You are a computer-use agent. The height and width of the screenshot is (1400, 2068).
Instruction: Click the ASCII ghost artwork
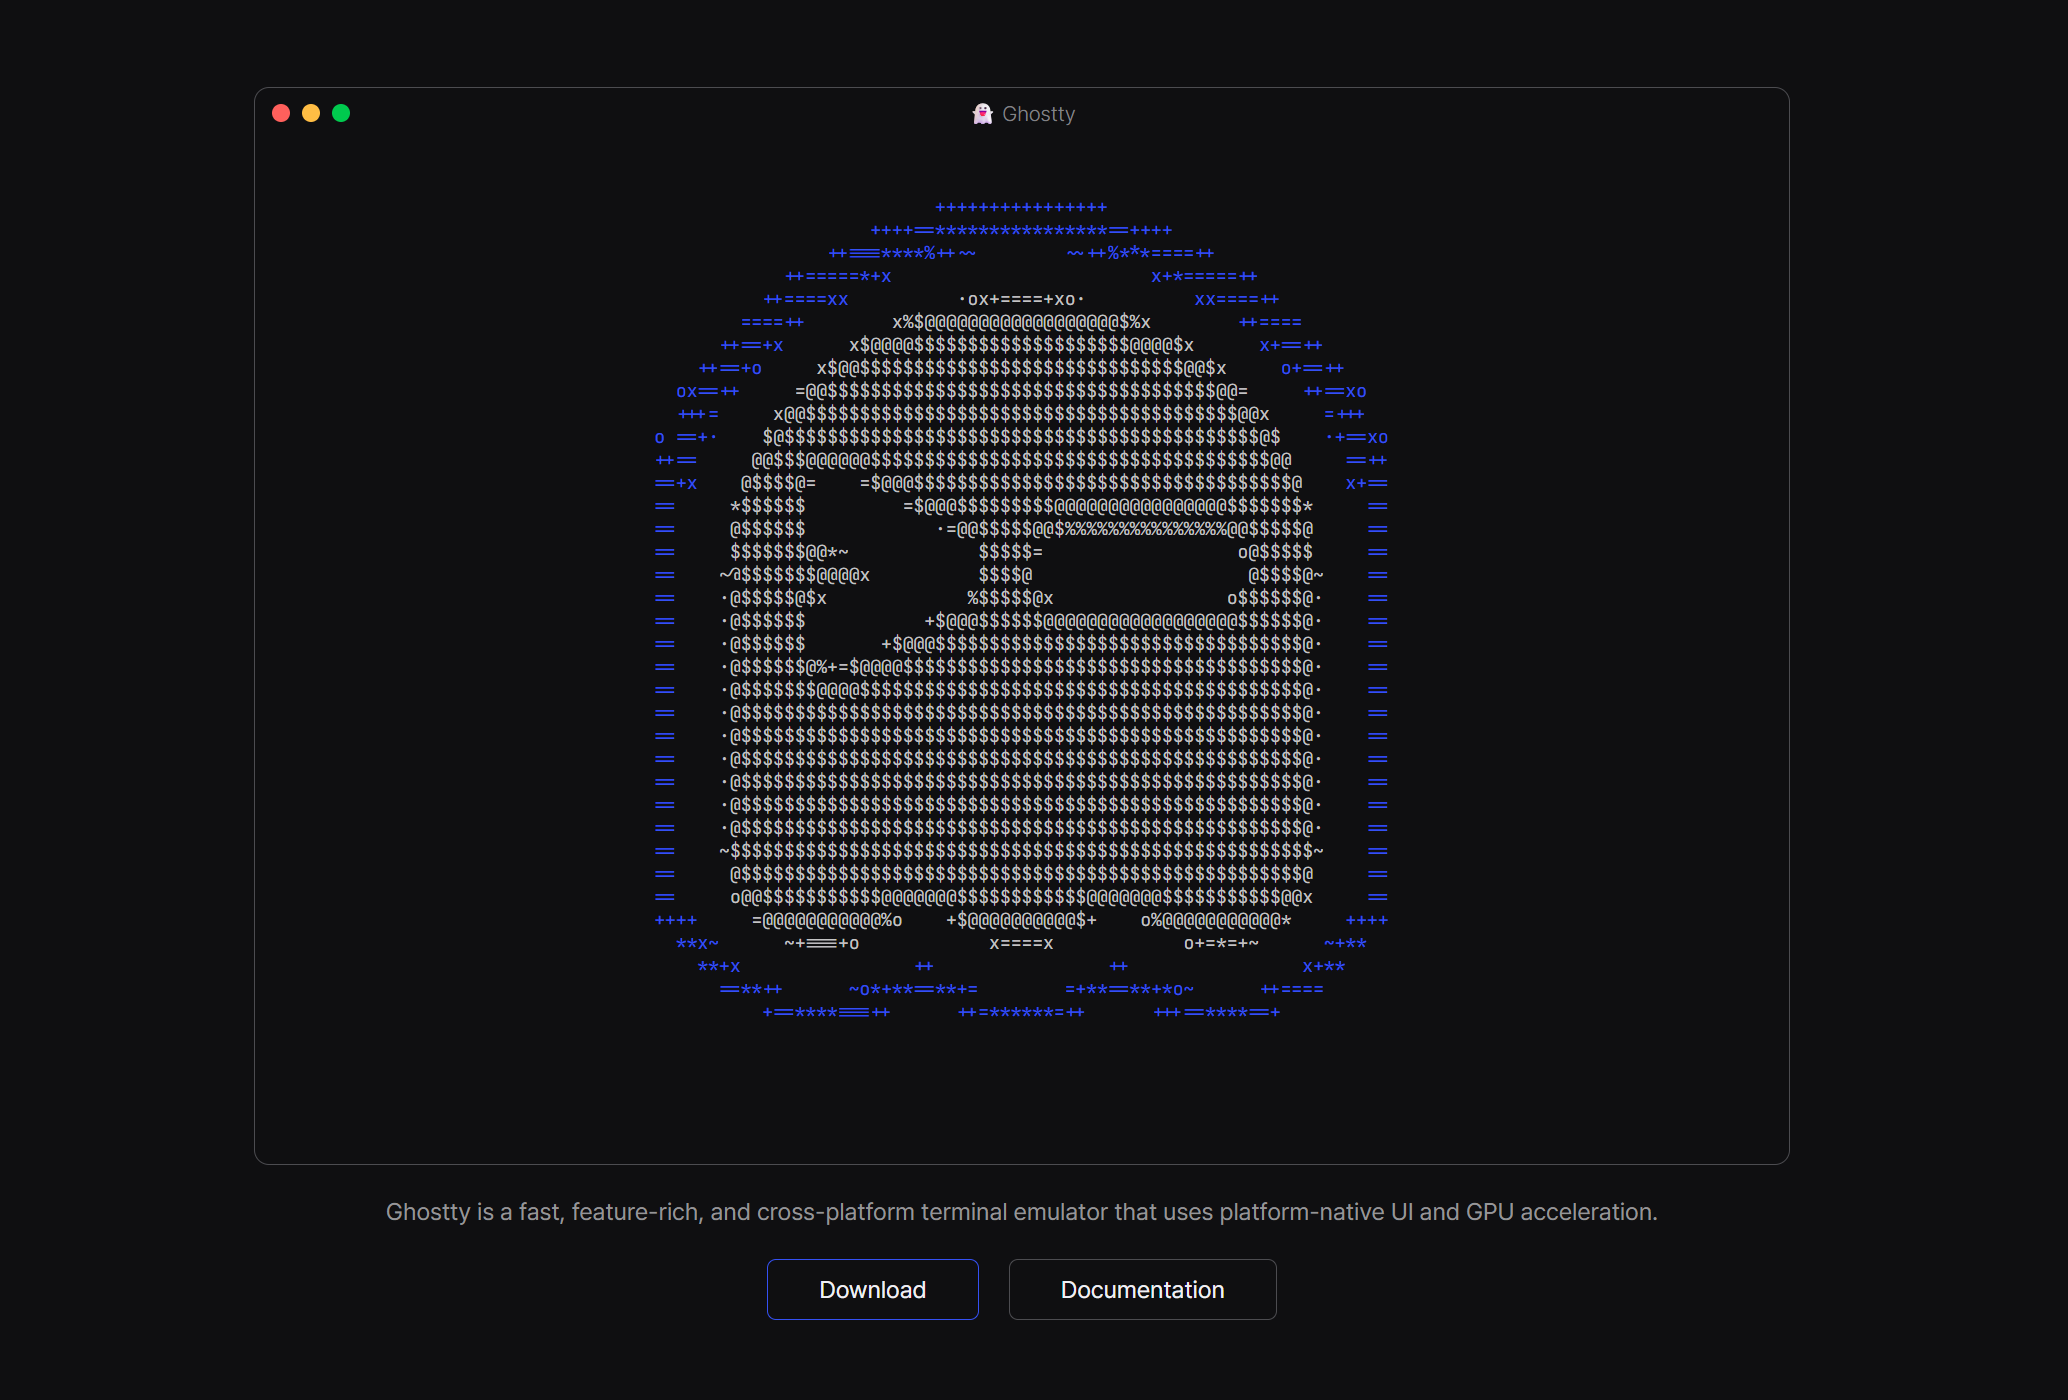click(x=1021, y=610)
